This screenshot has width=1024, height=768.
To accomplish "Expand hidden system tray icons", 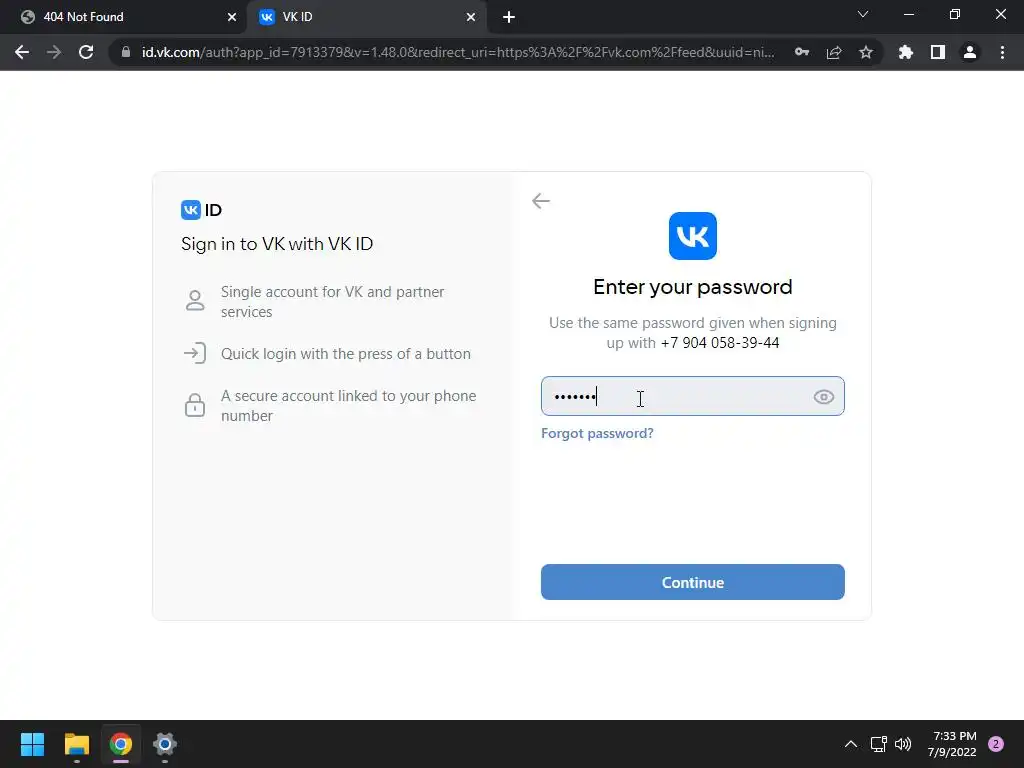I will tap(850, 744).
